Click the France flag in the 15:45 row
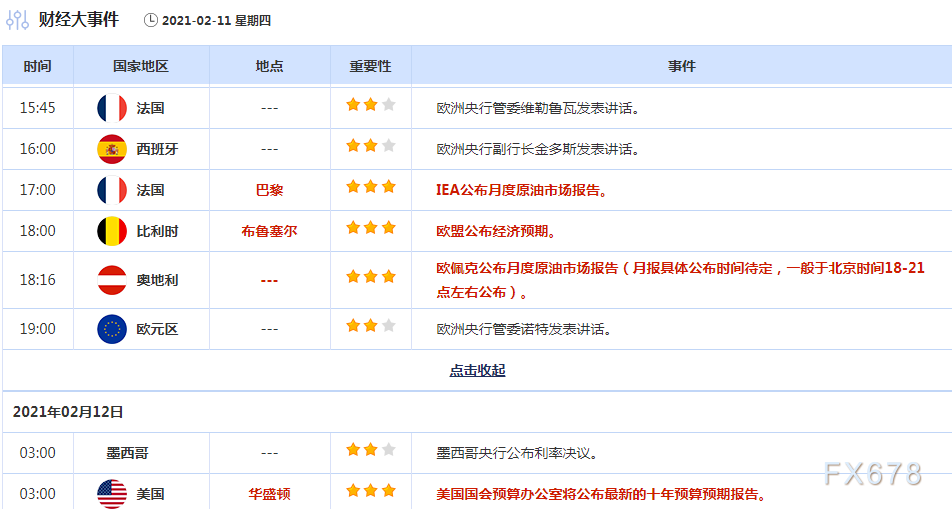The image size is (952, 509). (x=112, y=108)
